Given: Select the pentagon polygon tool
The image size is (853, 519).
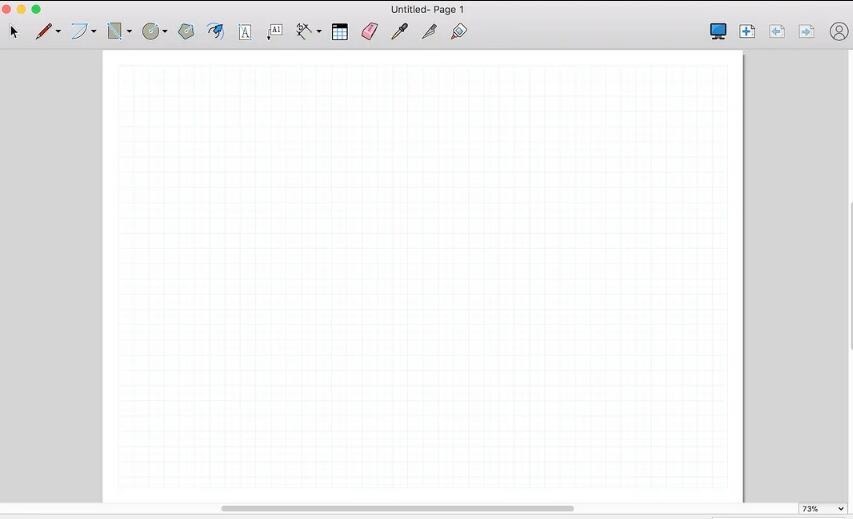Looking at the screenshot, I should coord(186,31).
